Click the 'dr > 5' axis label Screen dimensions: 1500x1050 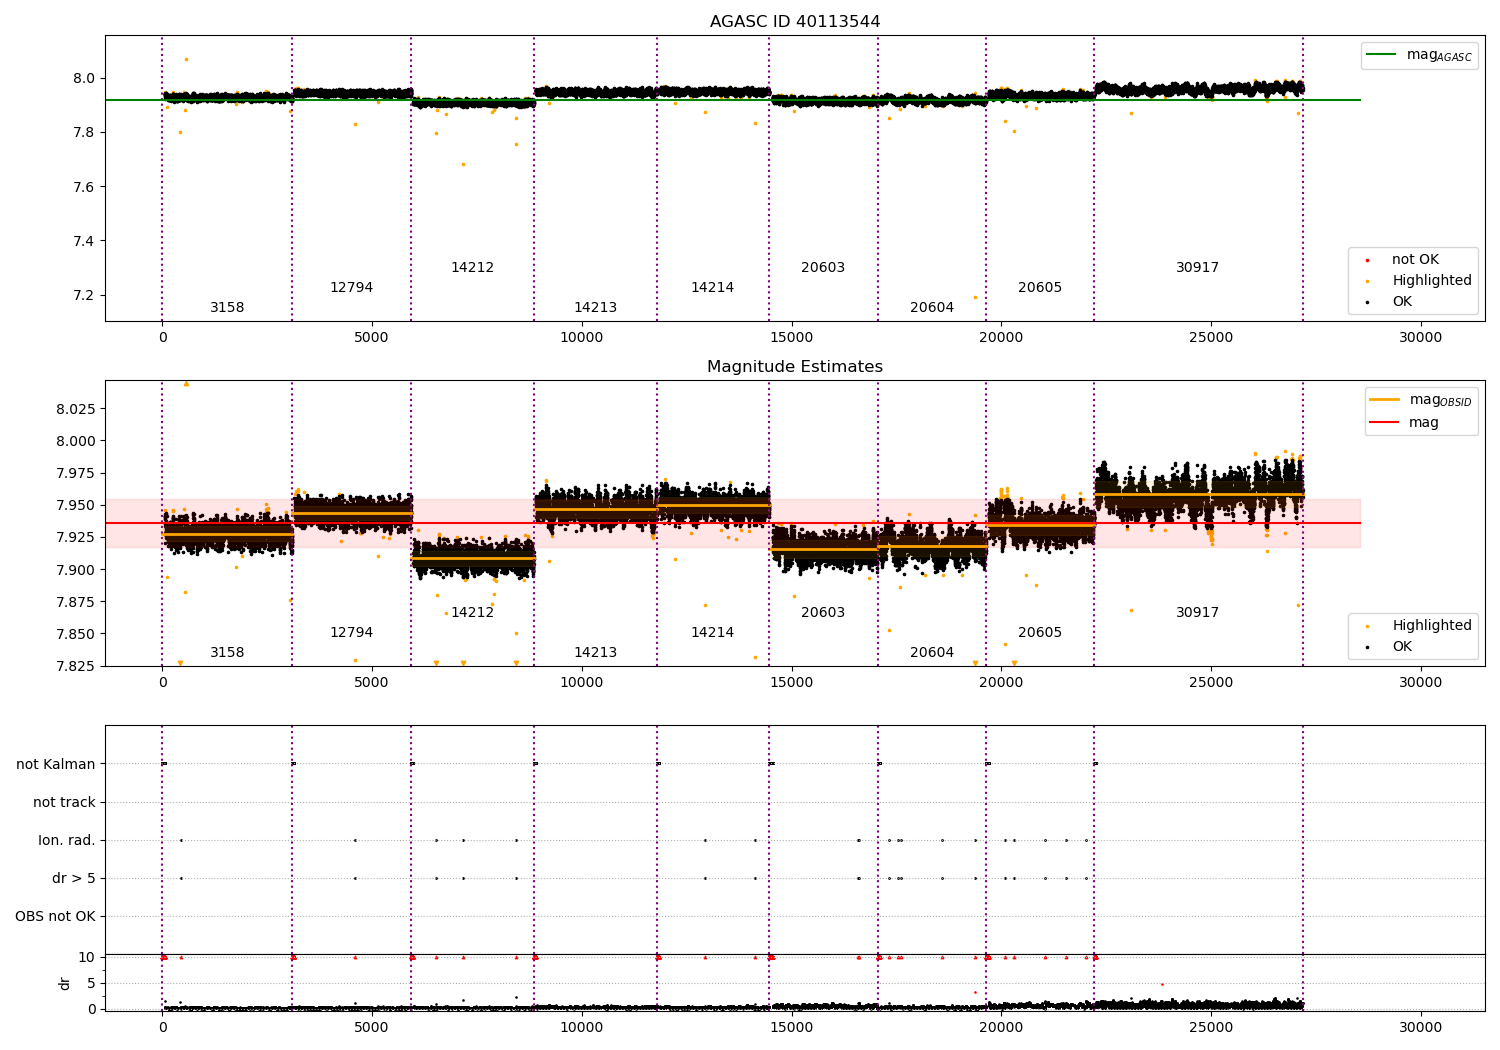point(74,878)
